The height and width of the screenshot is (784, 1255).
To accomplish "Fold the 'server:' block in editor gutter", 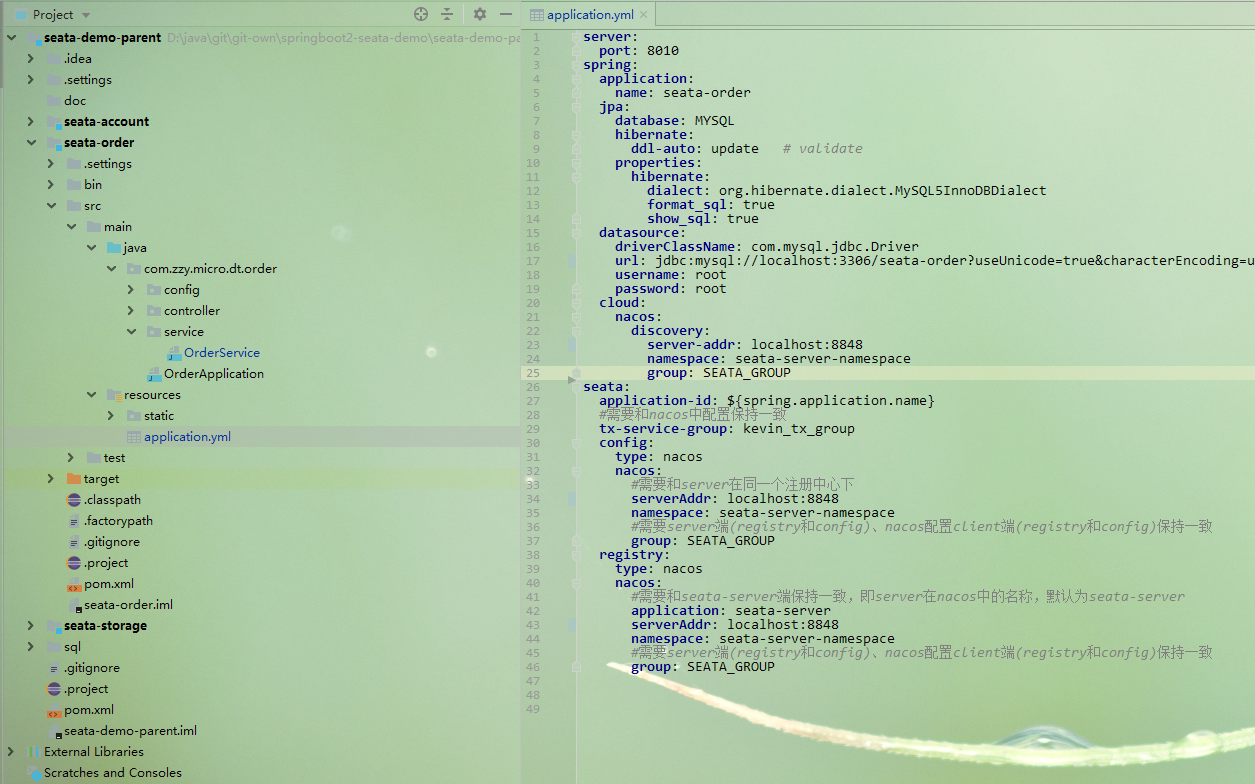I will [576, 37].
